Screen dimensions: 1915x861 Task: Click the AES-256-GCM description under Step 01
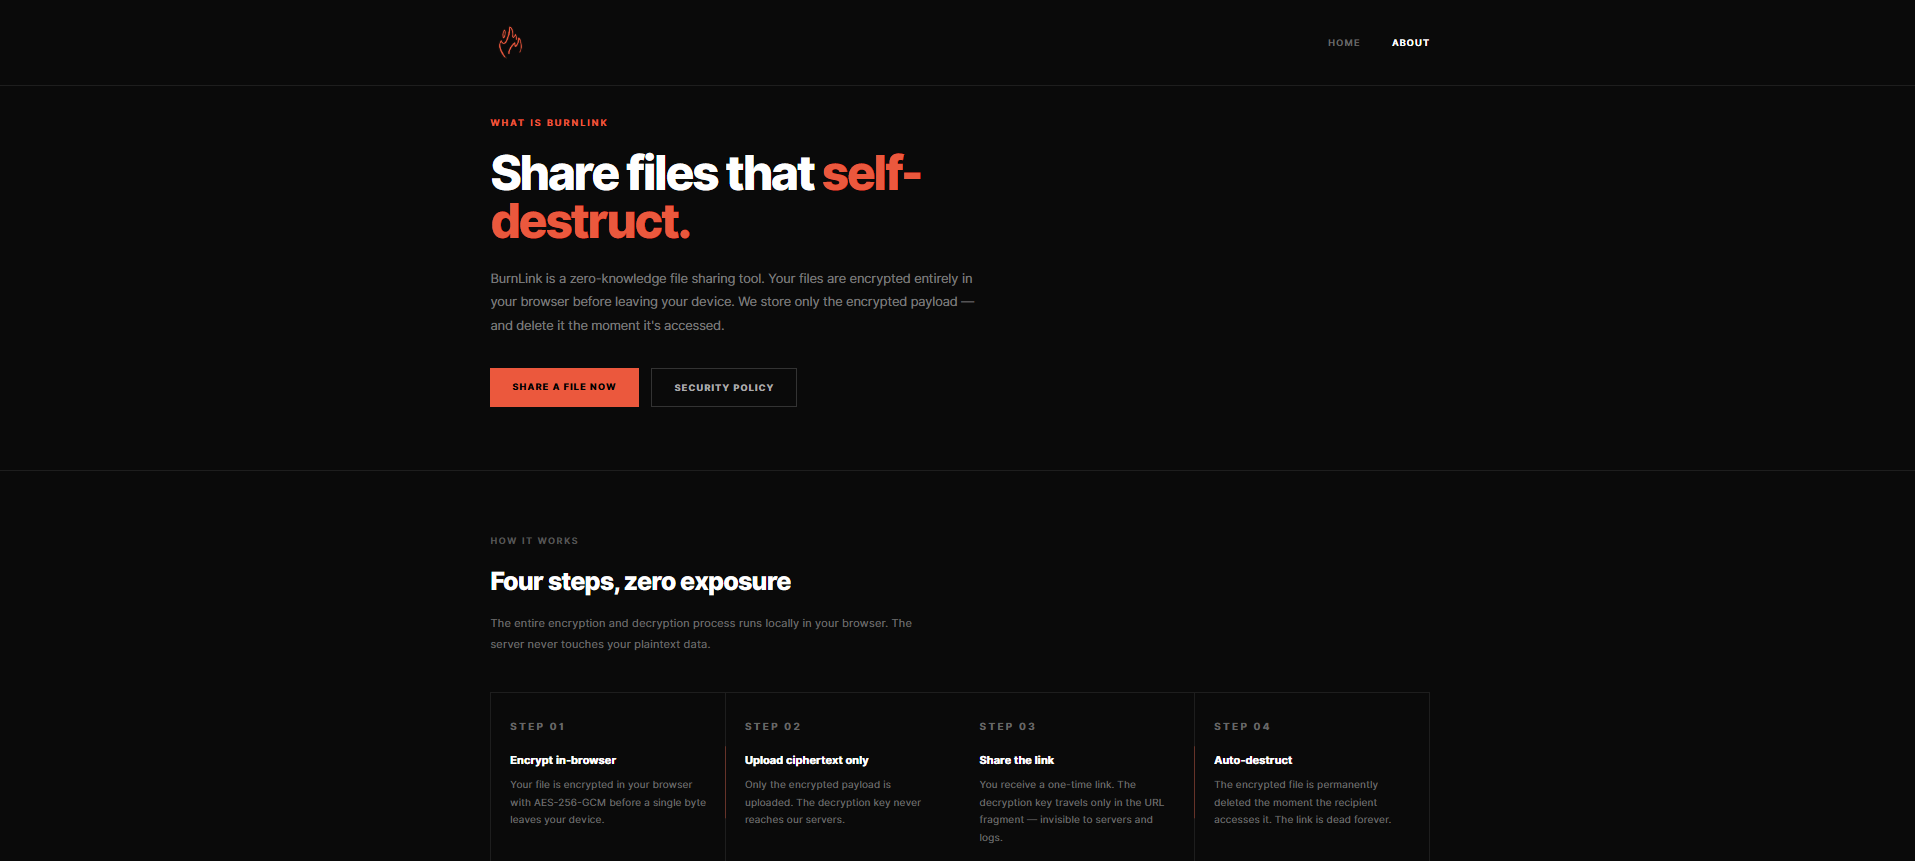click(608, 802)
